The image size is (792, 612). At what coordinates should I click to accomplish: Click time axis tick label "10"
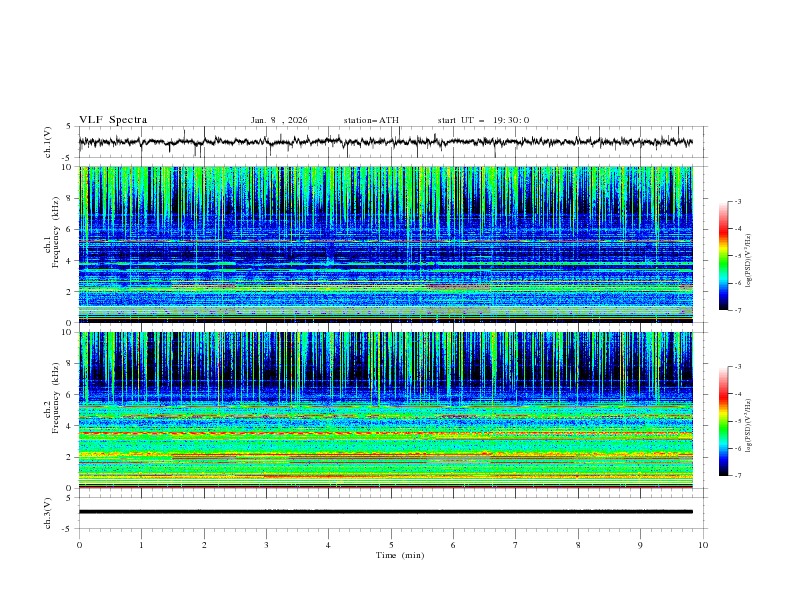point(703,545)
